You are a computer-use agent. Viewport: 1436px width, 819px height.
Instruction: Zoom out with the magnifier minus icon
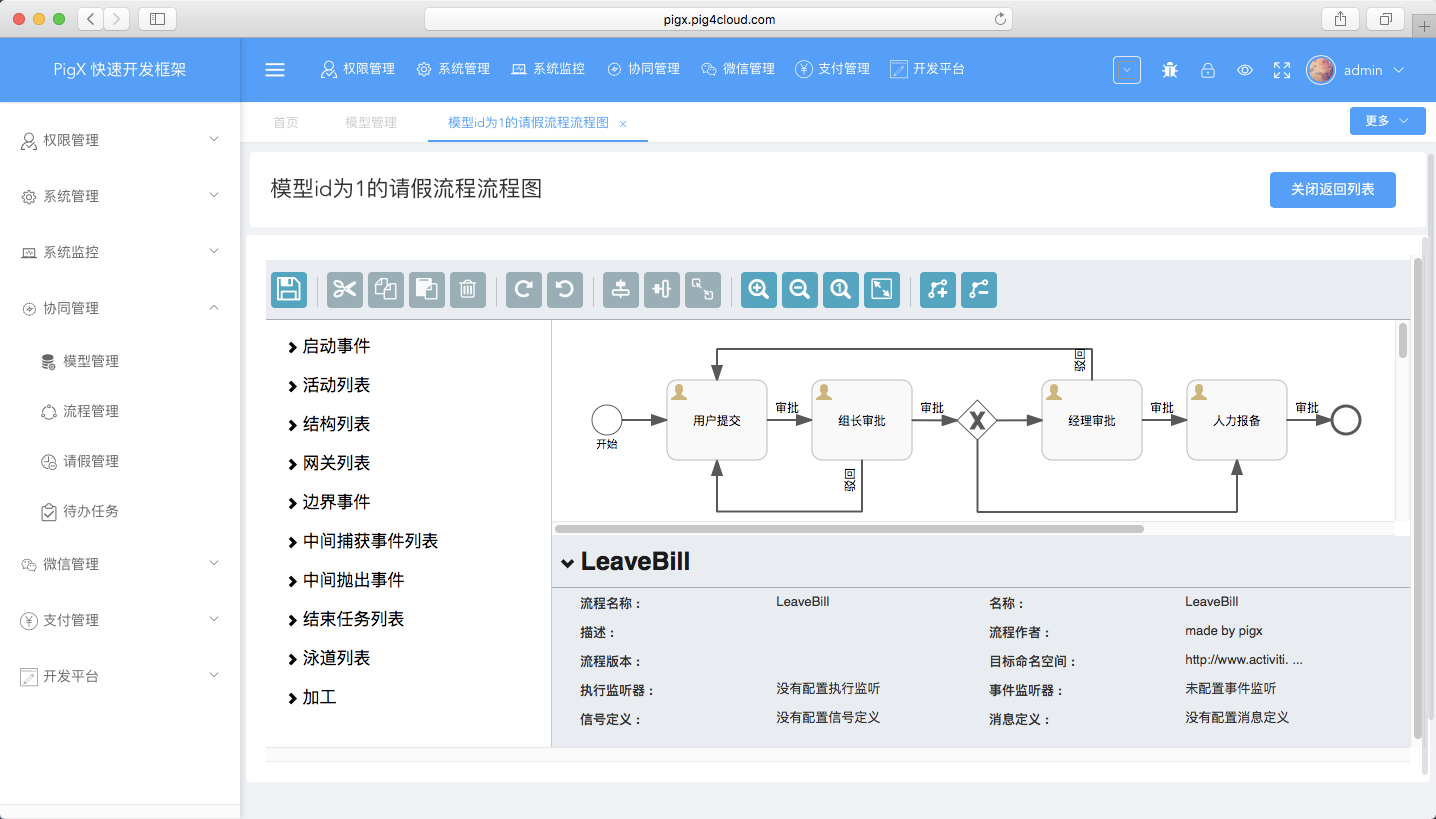[x=800, y=290]
